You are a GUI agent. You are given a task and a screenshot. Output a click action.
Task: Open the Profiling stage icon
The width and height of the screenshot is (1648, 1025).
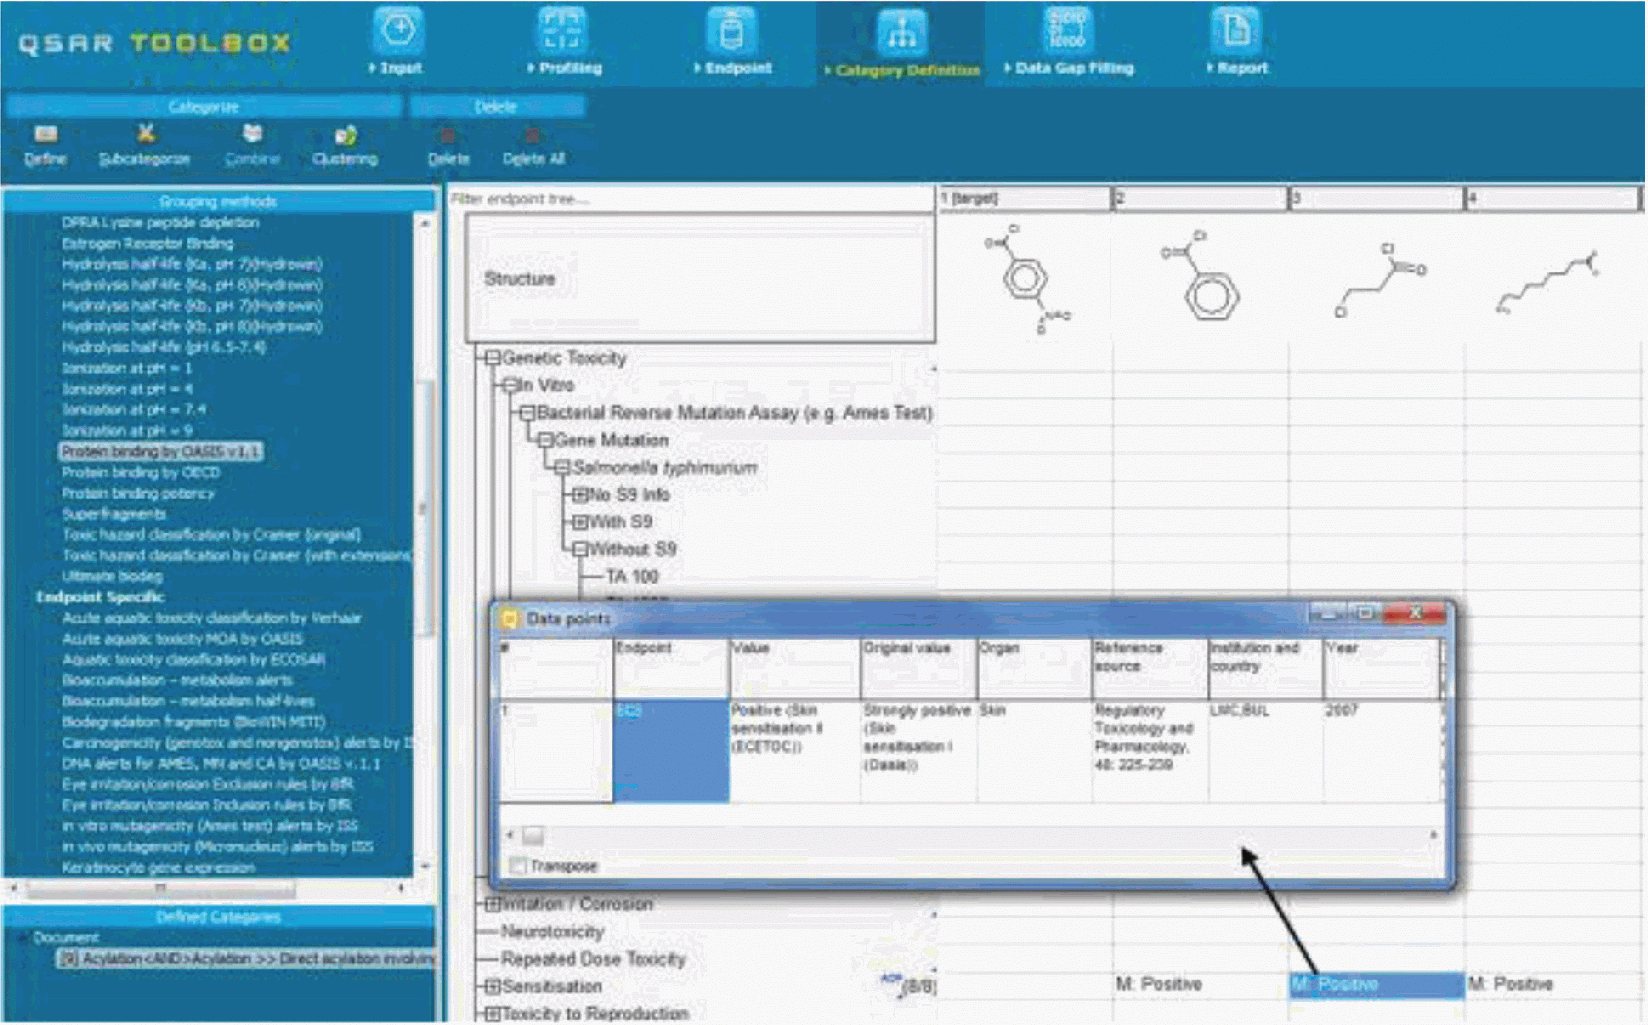coord(563,33)
